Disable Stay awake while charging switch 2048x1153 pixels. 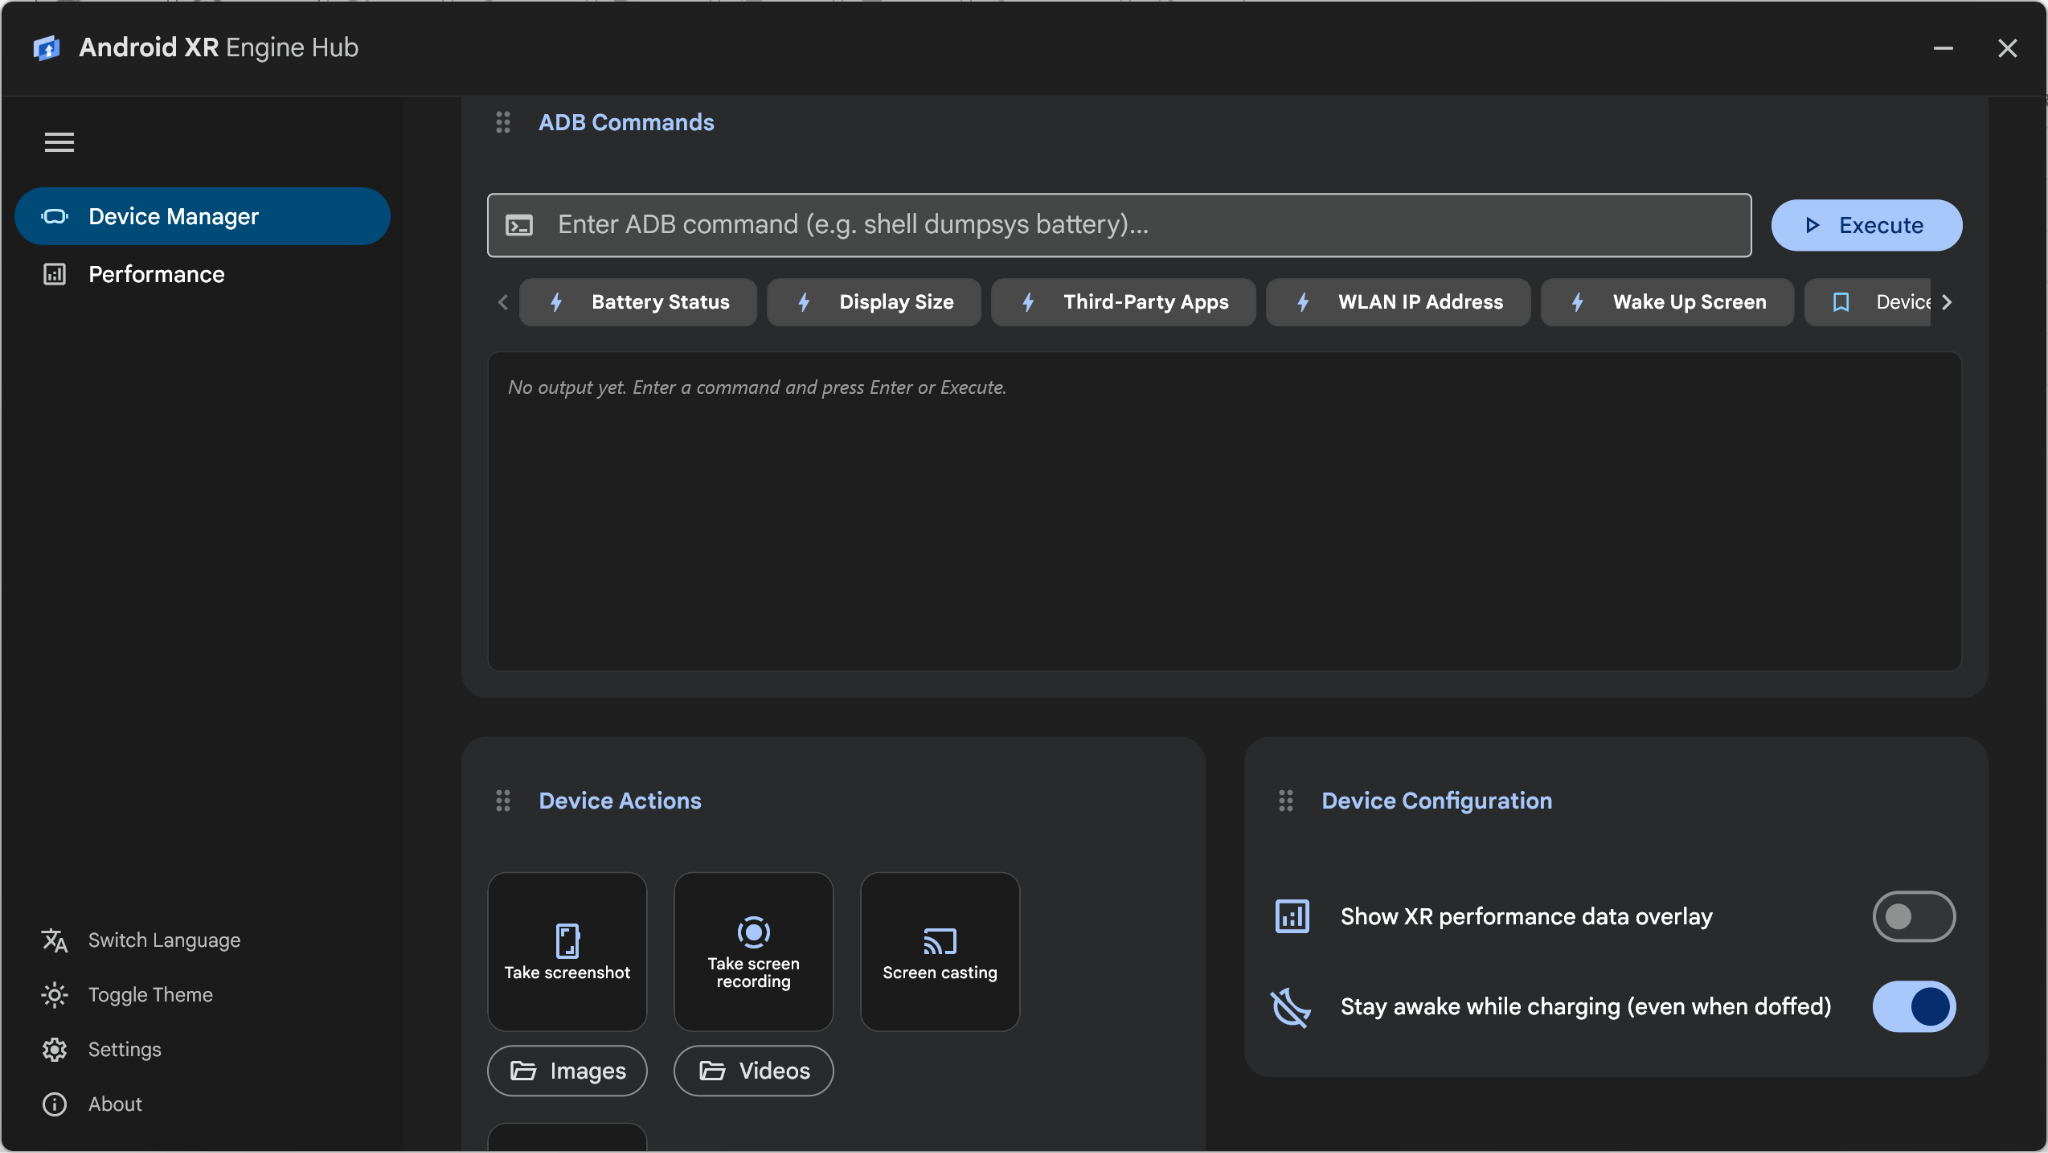[x=1914, y=1006]
